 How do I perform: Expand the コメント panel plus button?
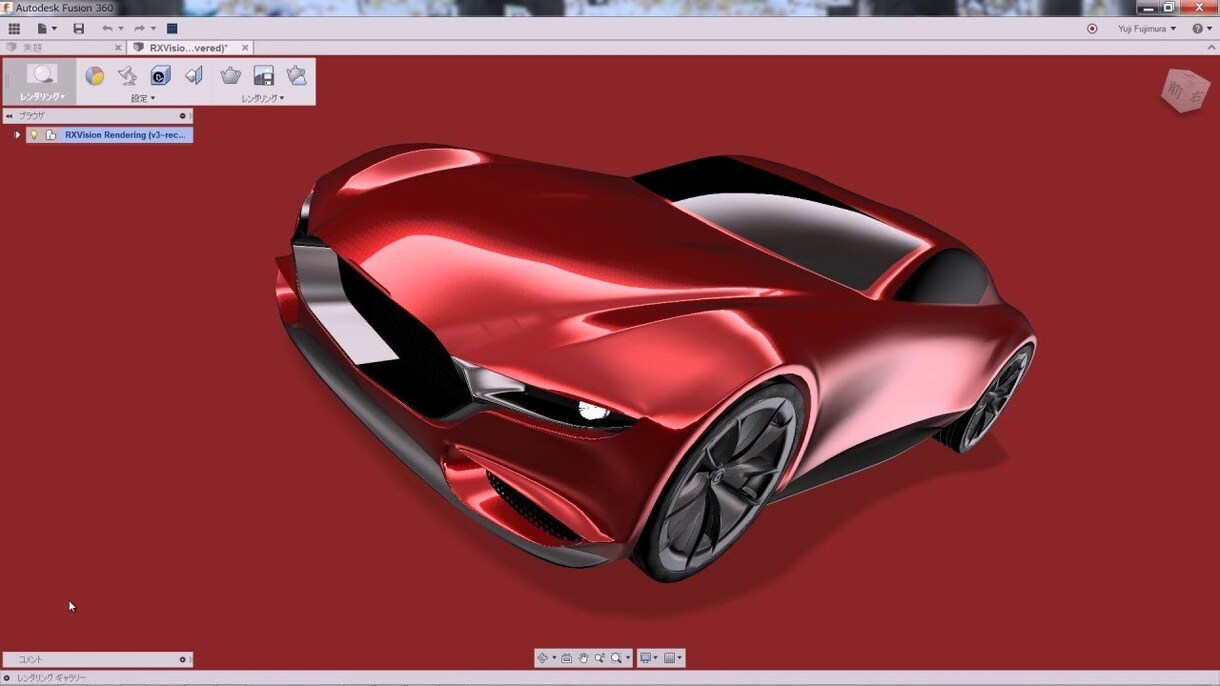[182, 660]
